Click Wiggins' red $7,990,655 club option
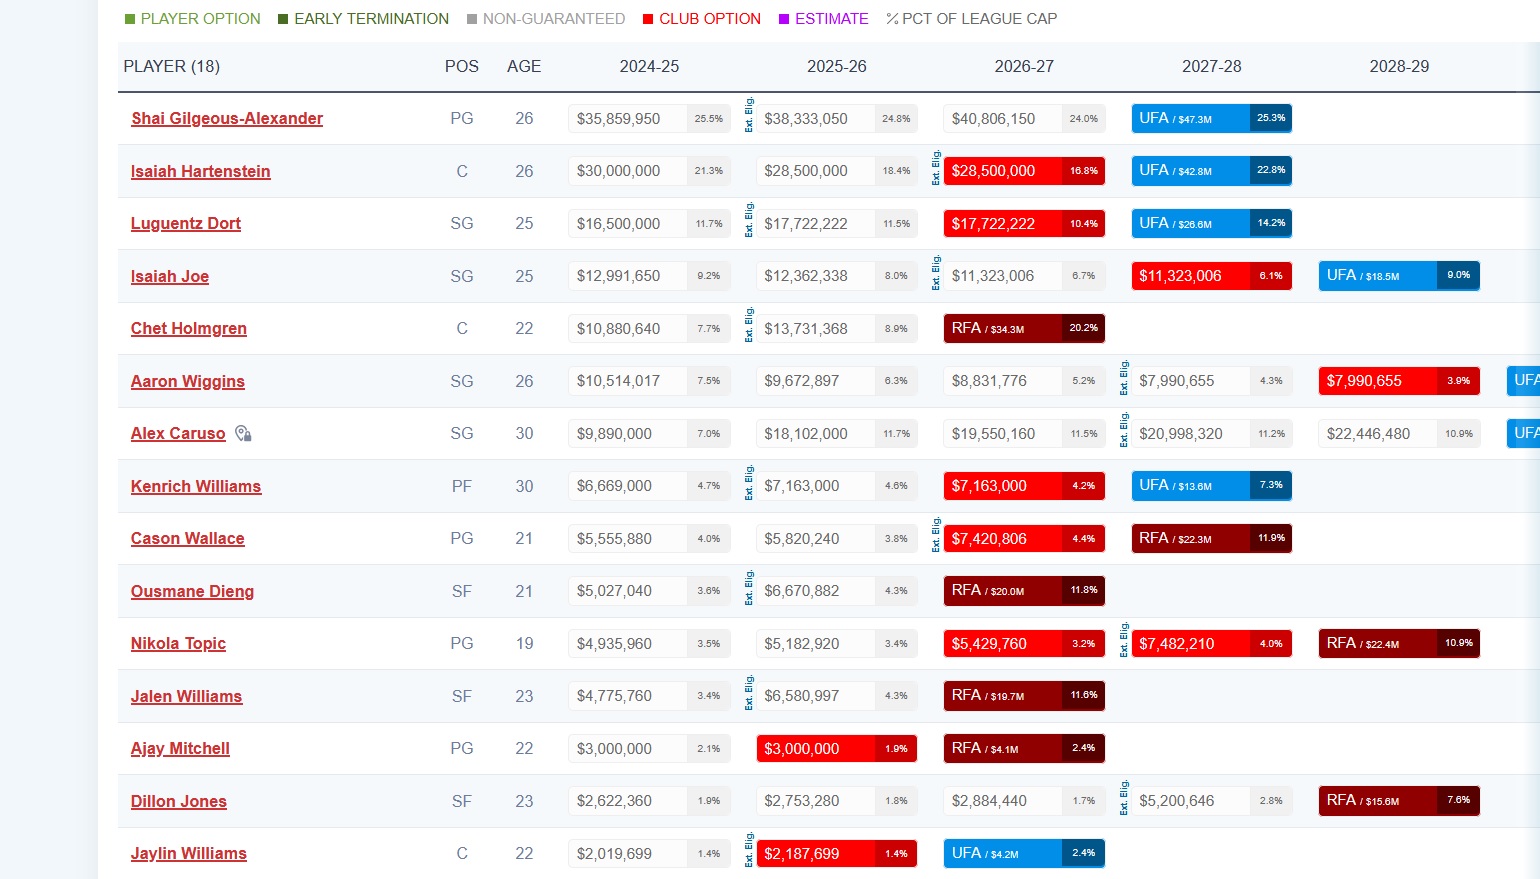The width and height of the screenshot is (1540, 879). pos(1399,381)
